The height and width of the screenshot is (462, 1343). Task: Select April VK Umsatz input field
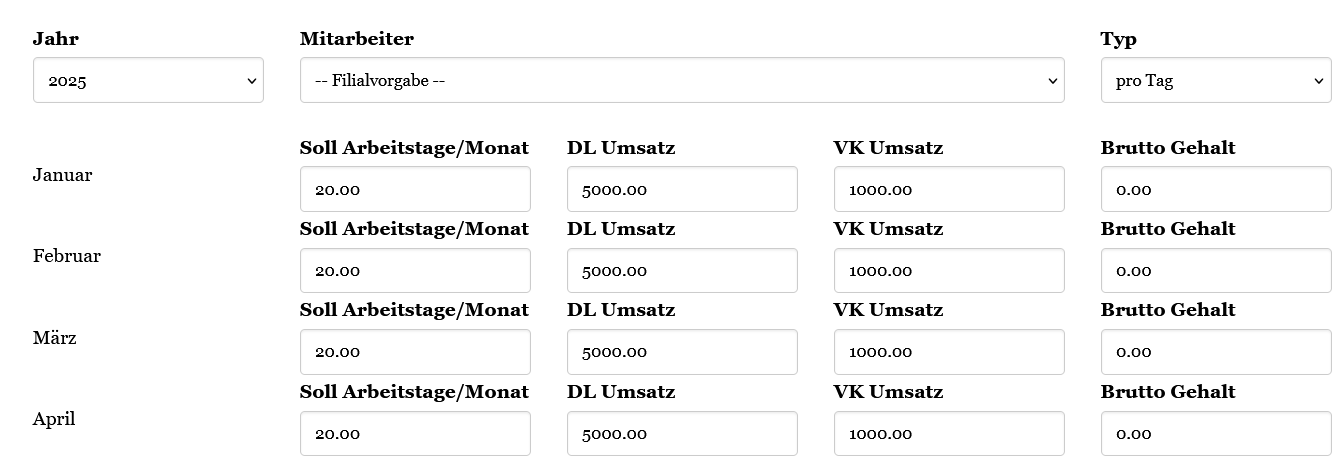point(948,433)
